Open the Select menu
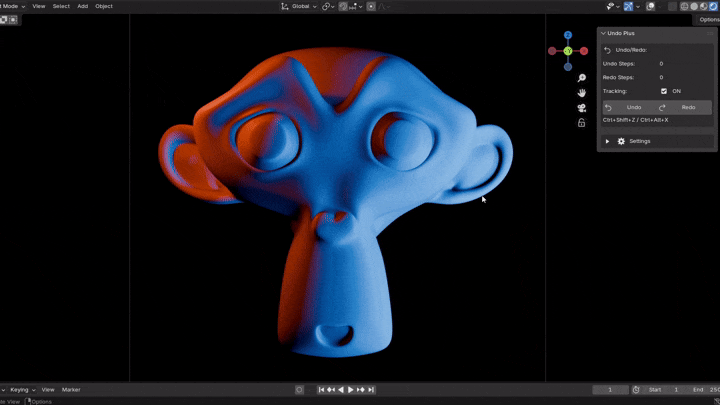The width and height of the screenshot is (720, 405). coord(61,6)
